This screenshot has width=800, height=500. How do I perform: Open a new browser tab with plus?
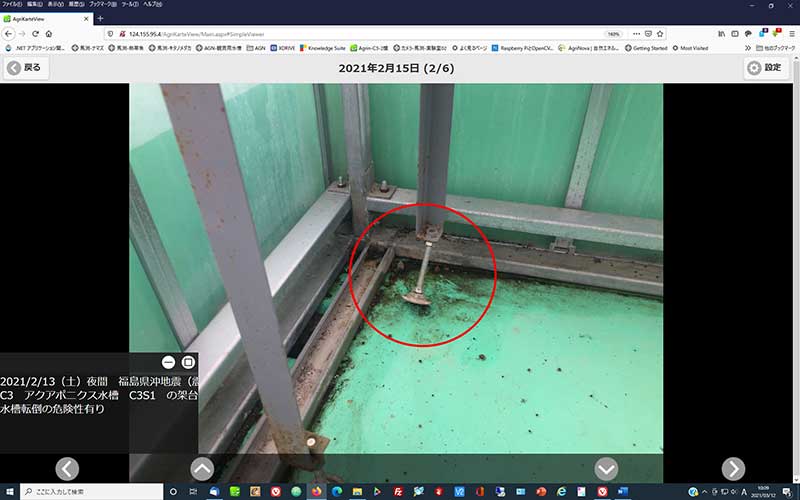coord(100,19)
